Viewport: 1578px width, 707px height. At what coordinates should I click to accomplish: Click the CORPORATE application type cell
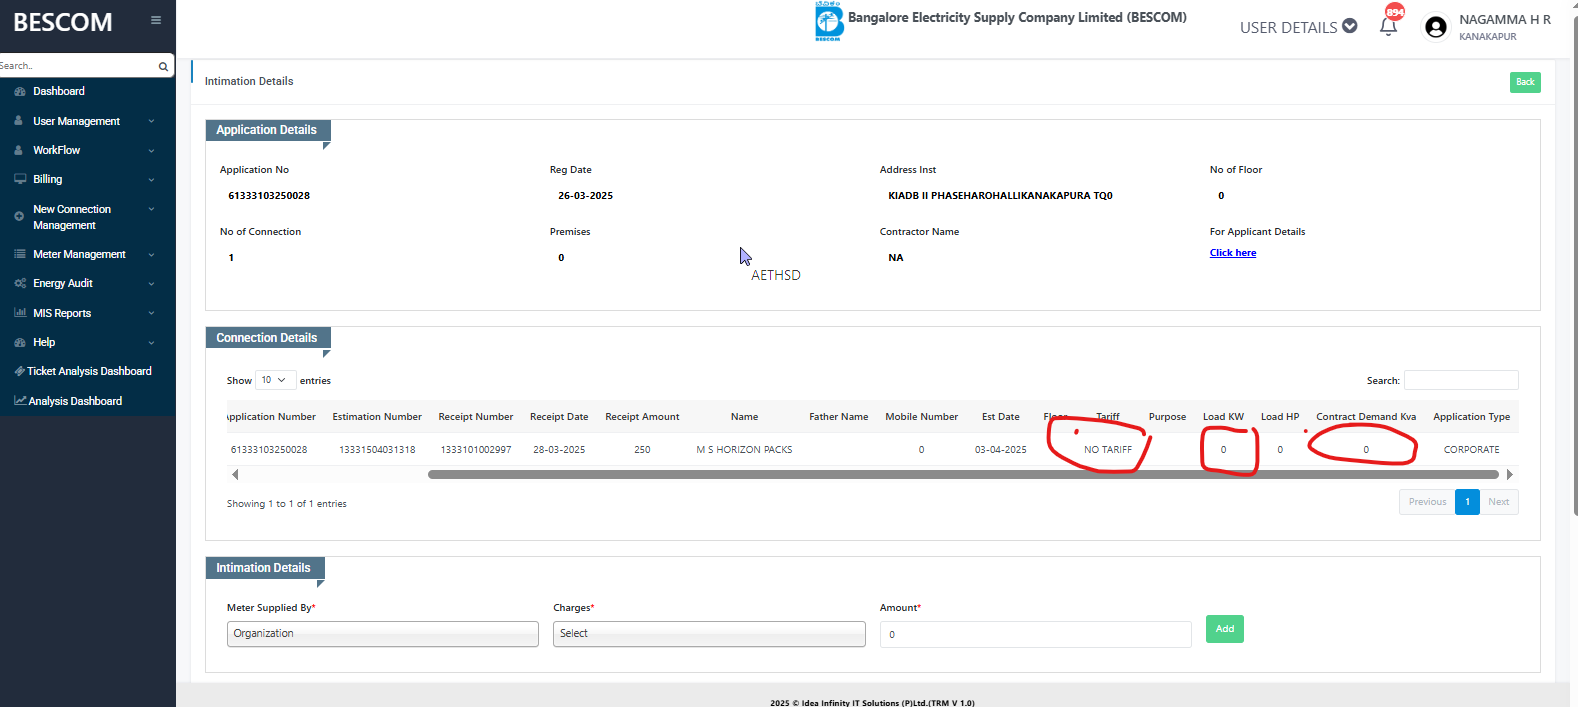pyautogui.click(x=1471, y=450)
